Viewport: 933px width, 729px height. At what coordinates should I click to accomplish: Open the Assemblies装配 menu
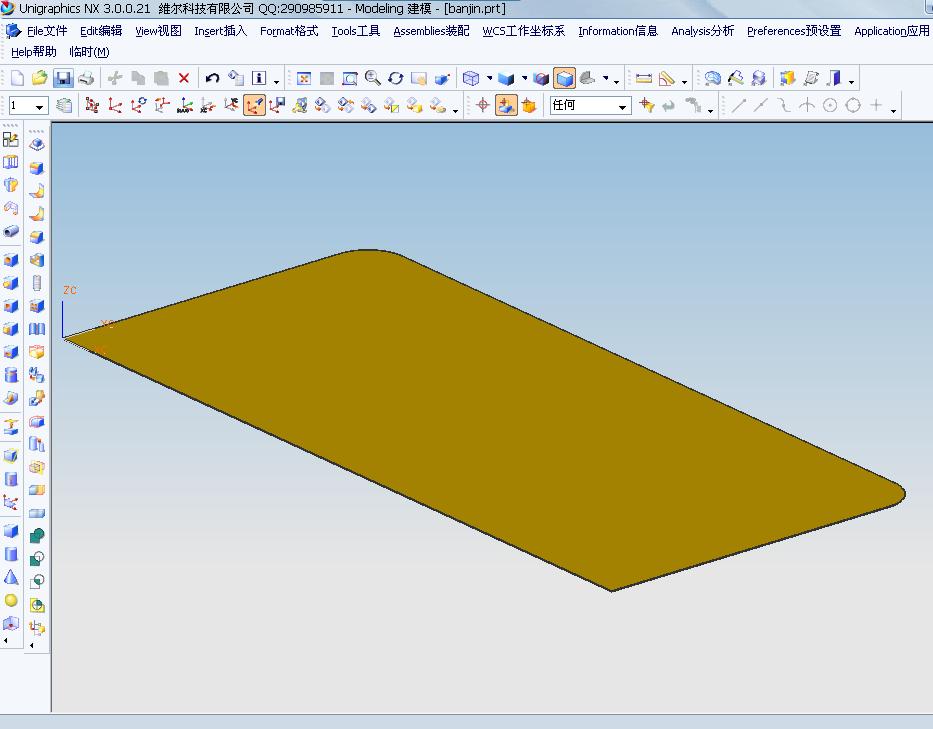point(431,31)
